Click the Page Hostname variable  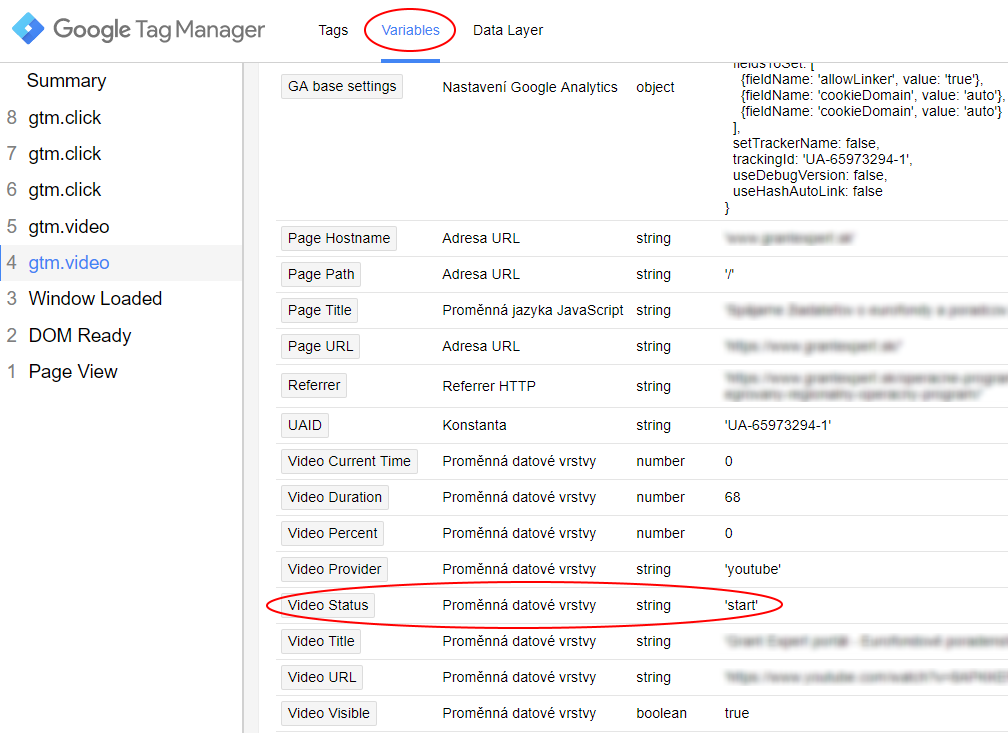pyautogui.click(x=339, y=238)
